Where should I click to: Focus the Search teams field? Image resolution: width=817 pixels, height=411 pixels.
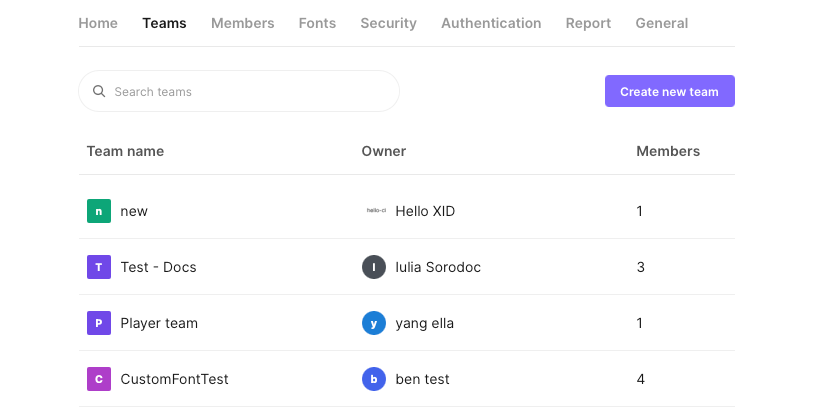(250, 92)
